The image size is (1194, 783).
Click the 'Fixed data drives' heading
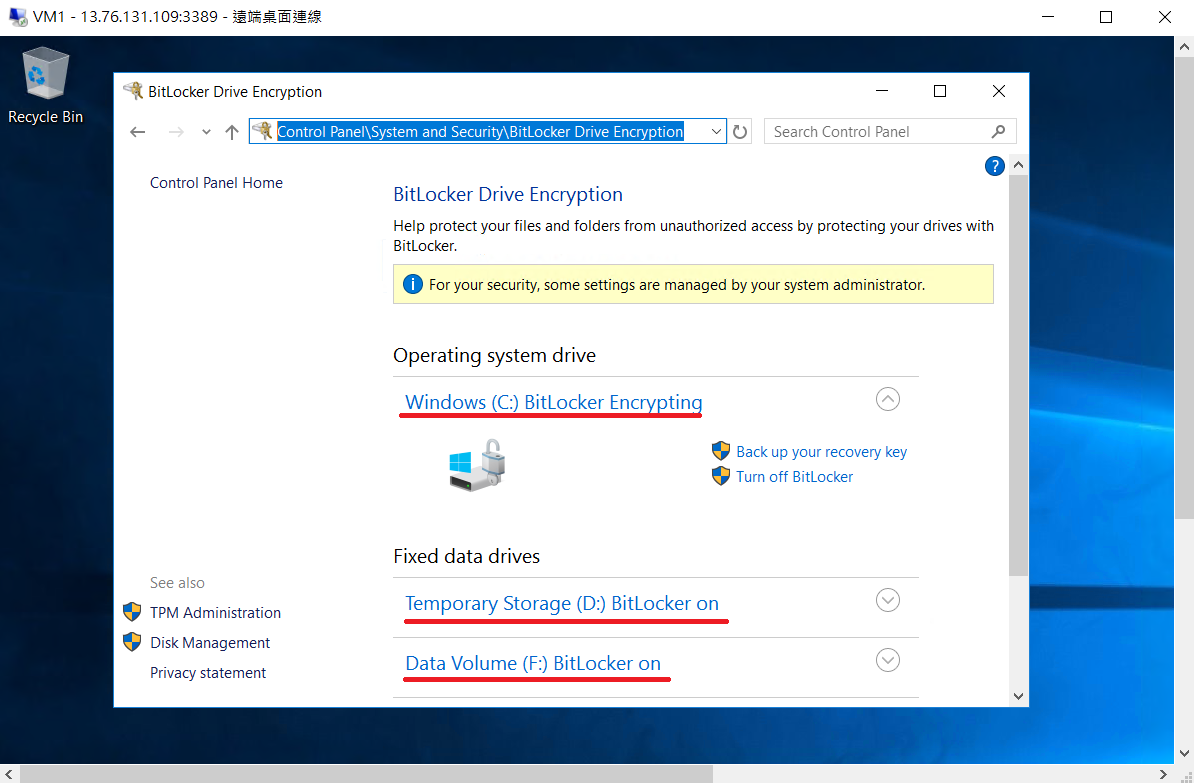click(x=466, y=557)
